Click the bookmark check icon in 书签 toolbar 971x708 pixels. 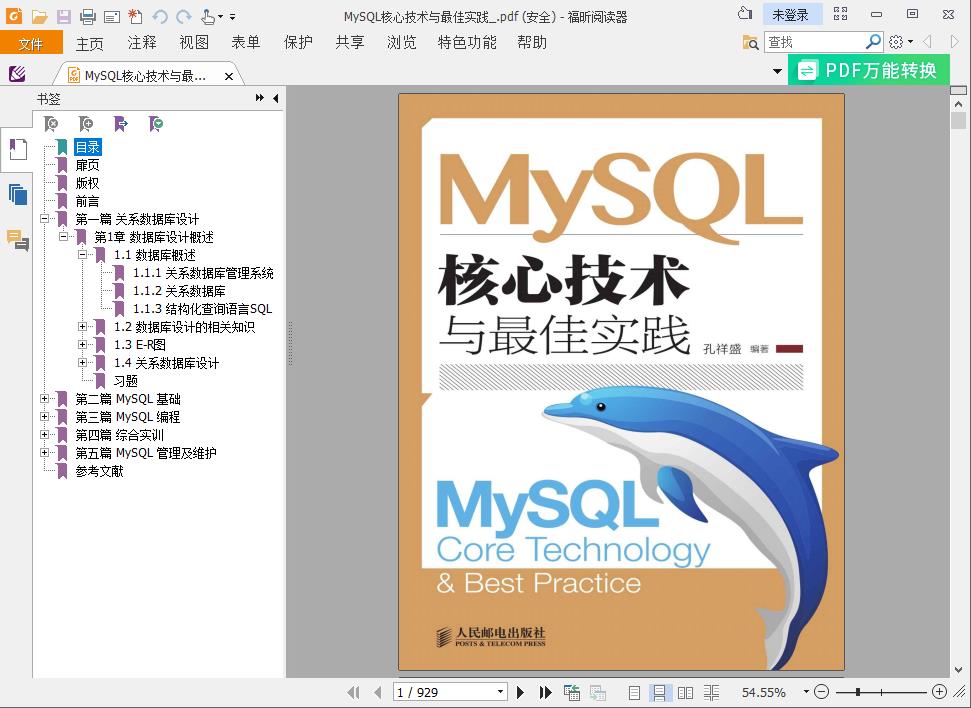coord(156,124)
